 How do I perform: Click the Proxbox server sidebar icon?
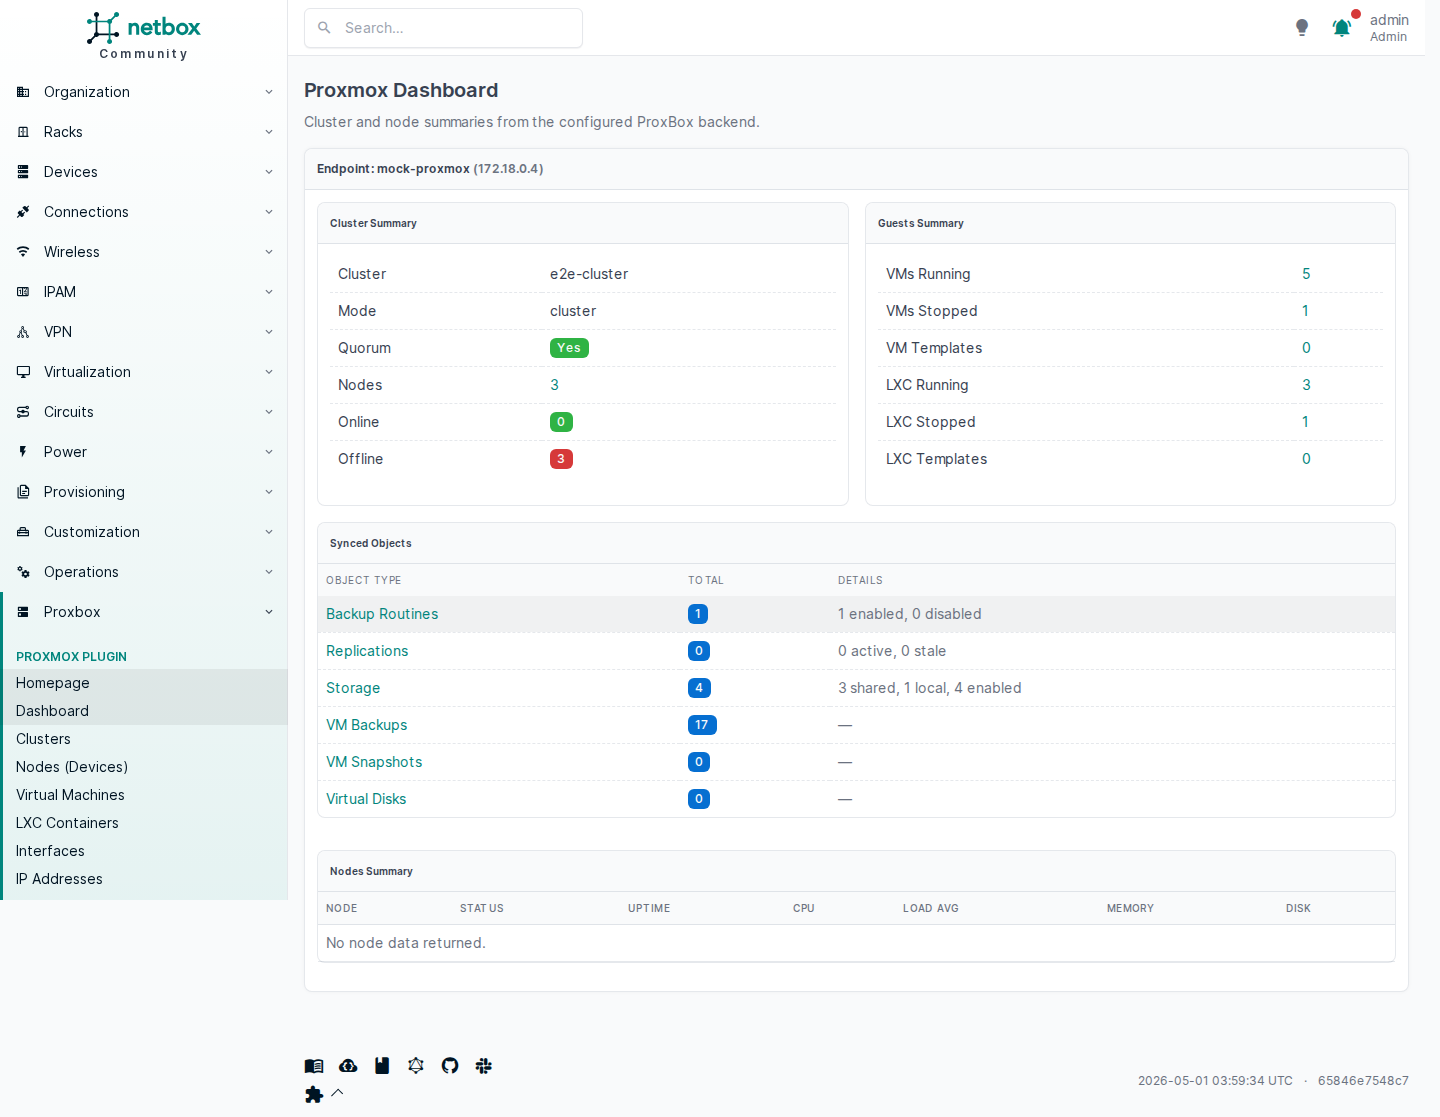(x=23, y=612)
